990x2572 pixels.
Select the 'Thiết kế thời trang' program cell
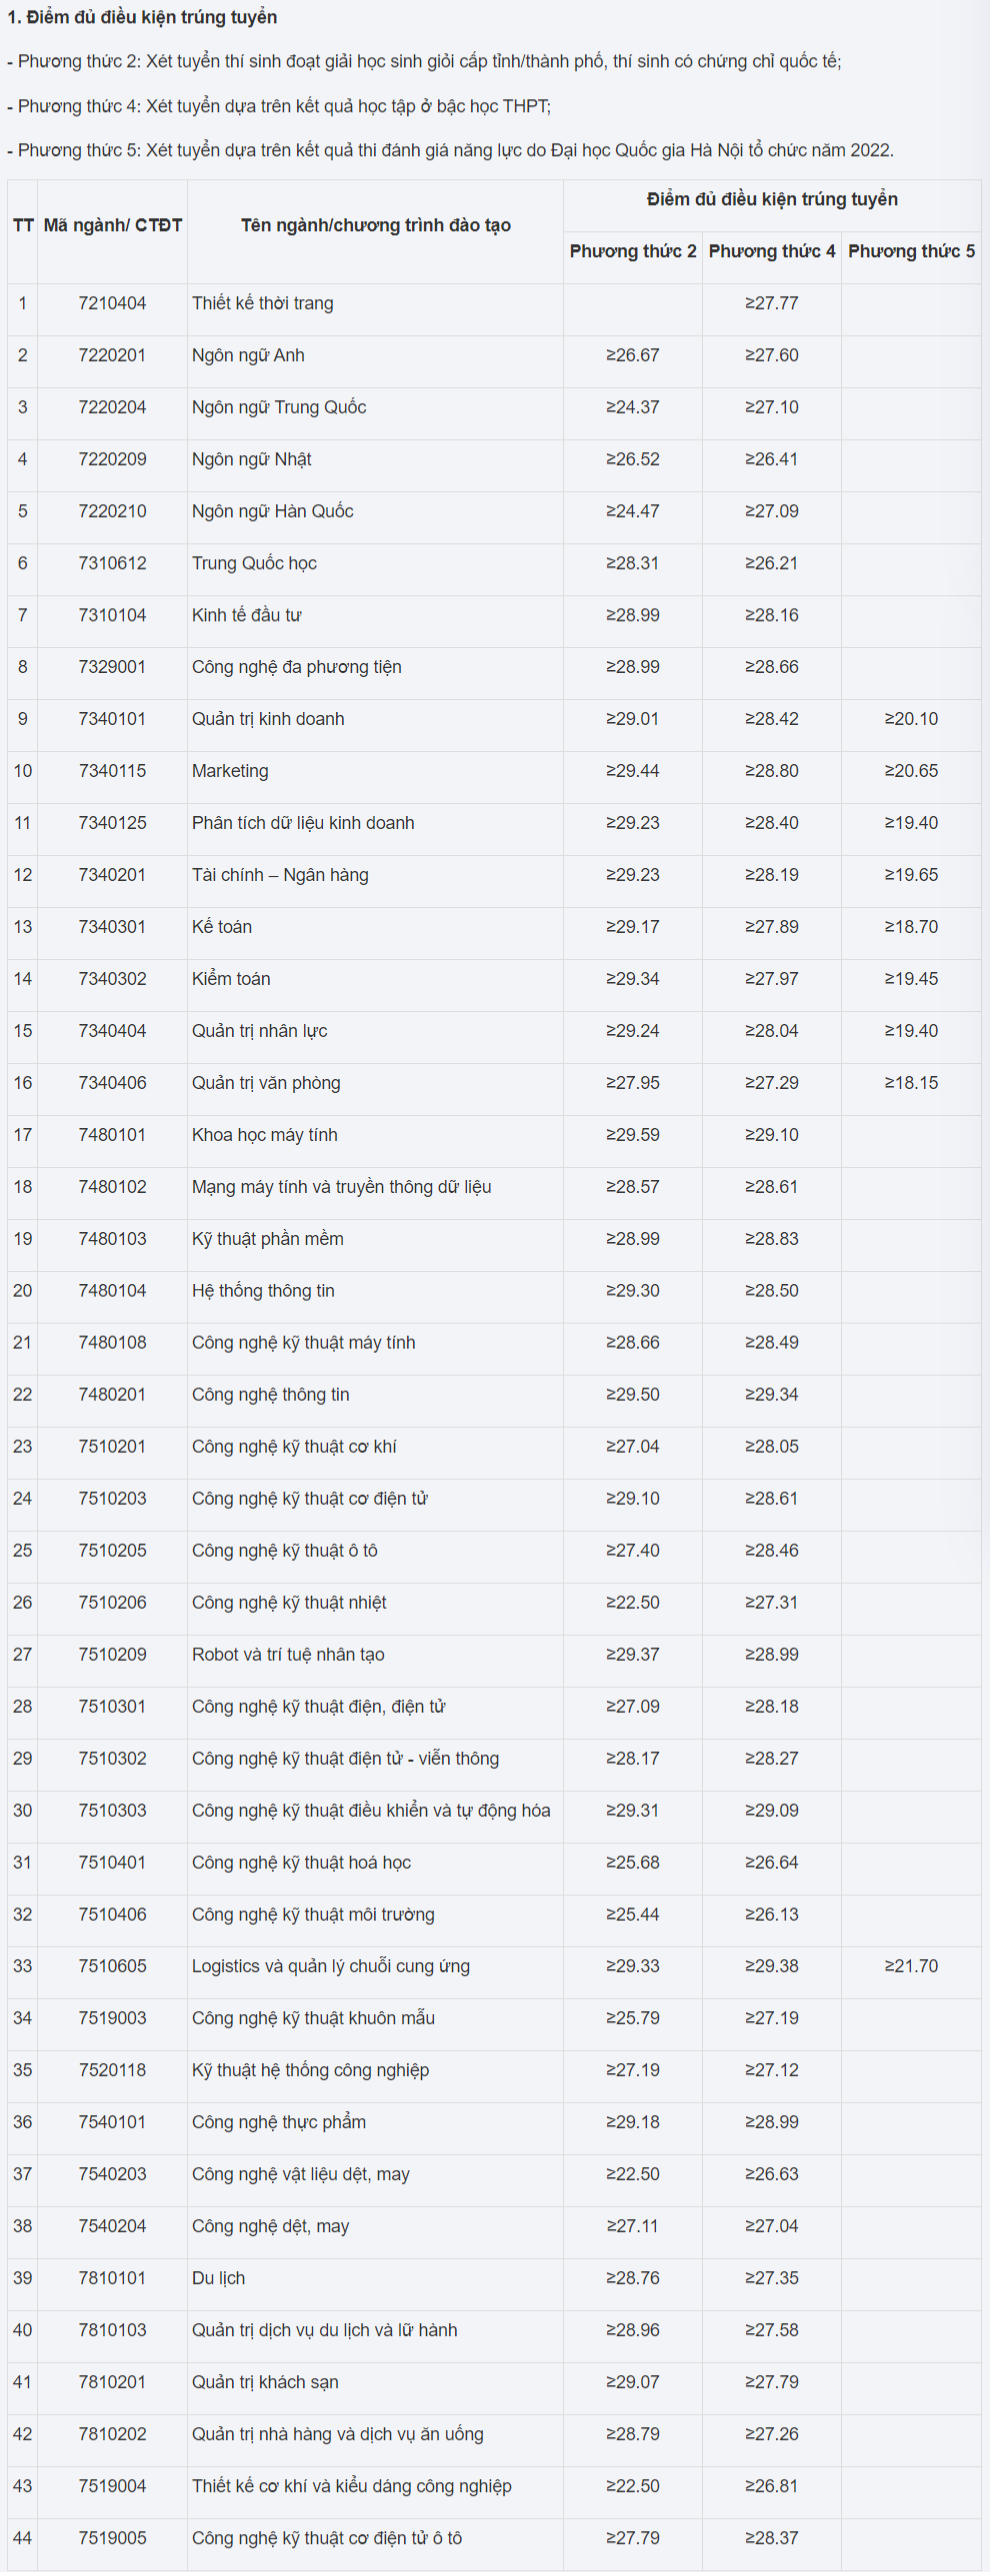tap(263, 303)
